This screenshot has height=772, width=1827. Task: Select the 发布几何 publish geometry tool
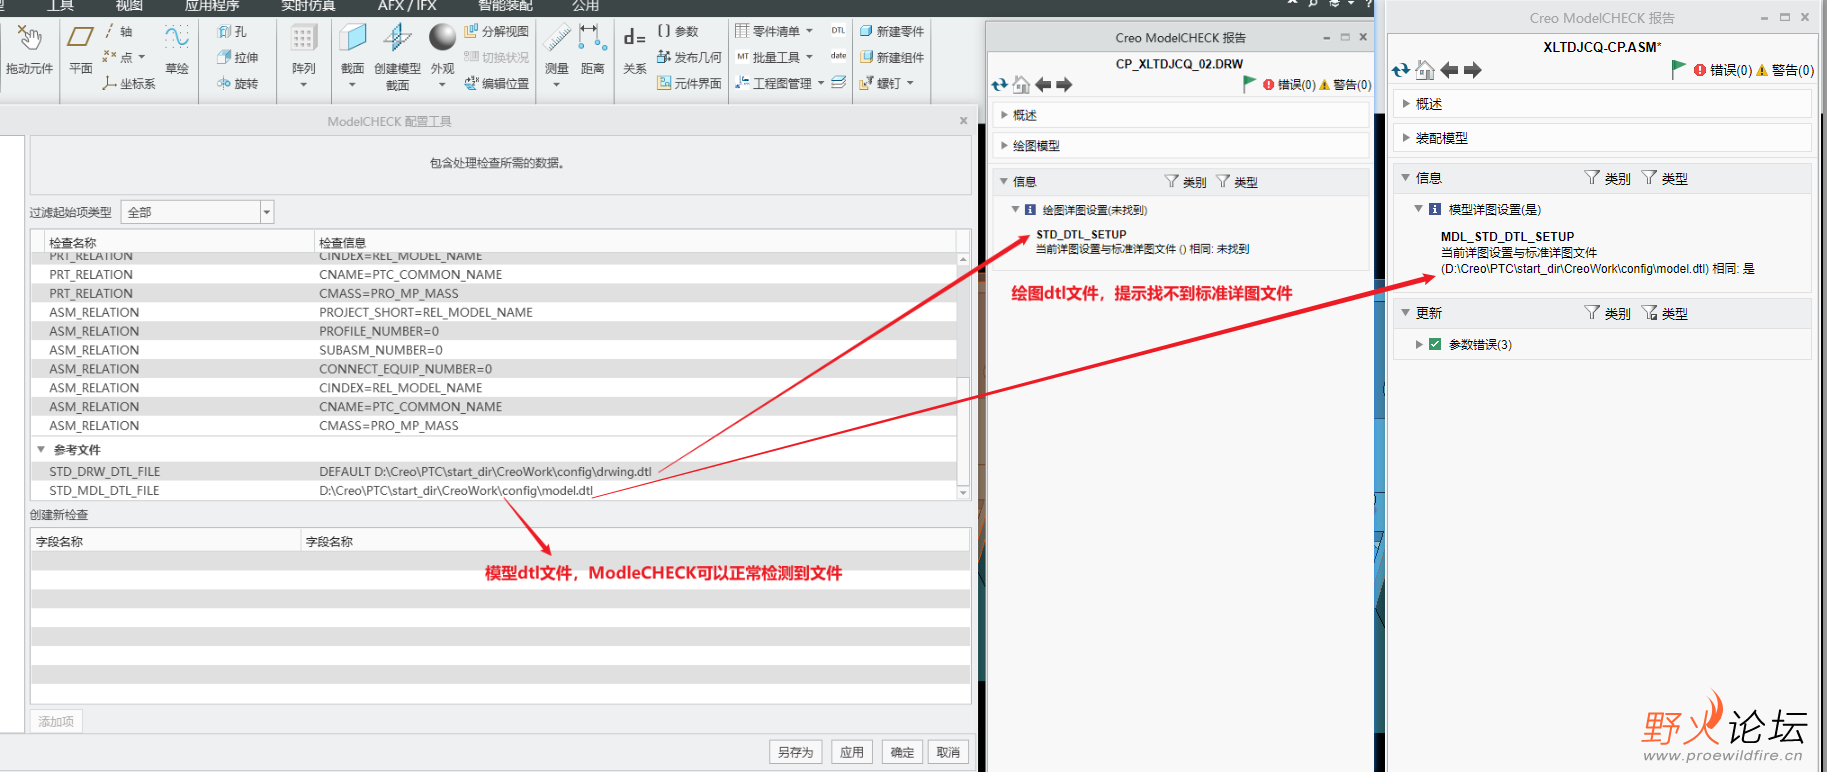689,57
